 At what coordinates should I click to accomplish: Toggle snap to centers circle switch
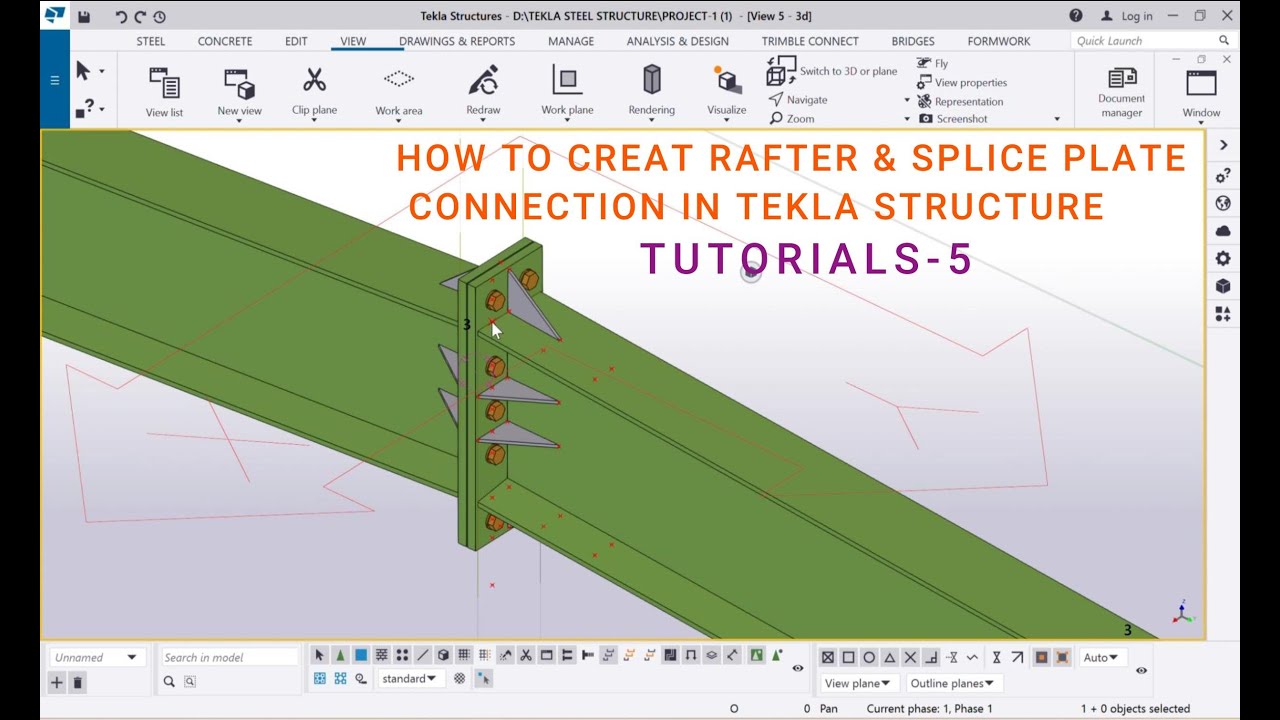click(869, 657)
